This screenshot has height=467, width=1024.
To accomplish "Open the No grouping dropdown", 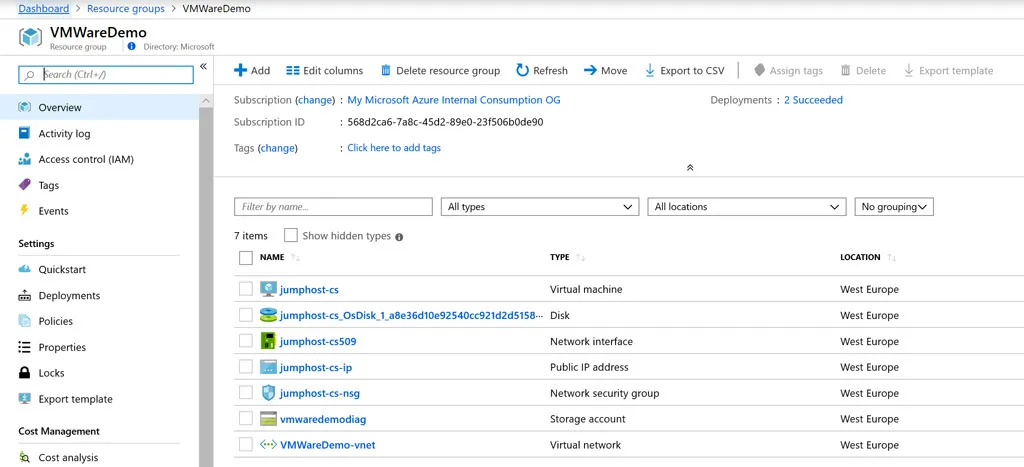I will click(894, 206).
